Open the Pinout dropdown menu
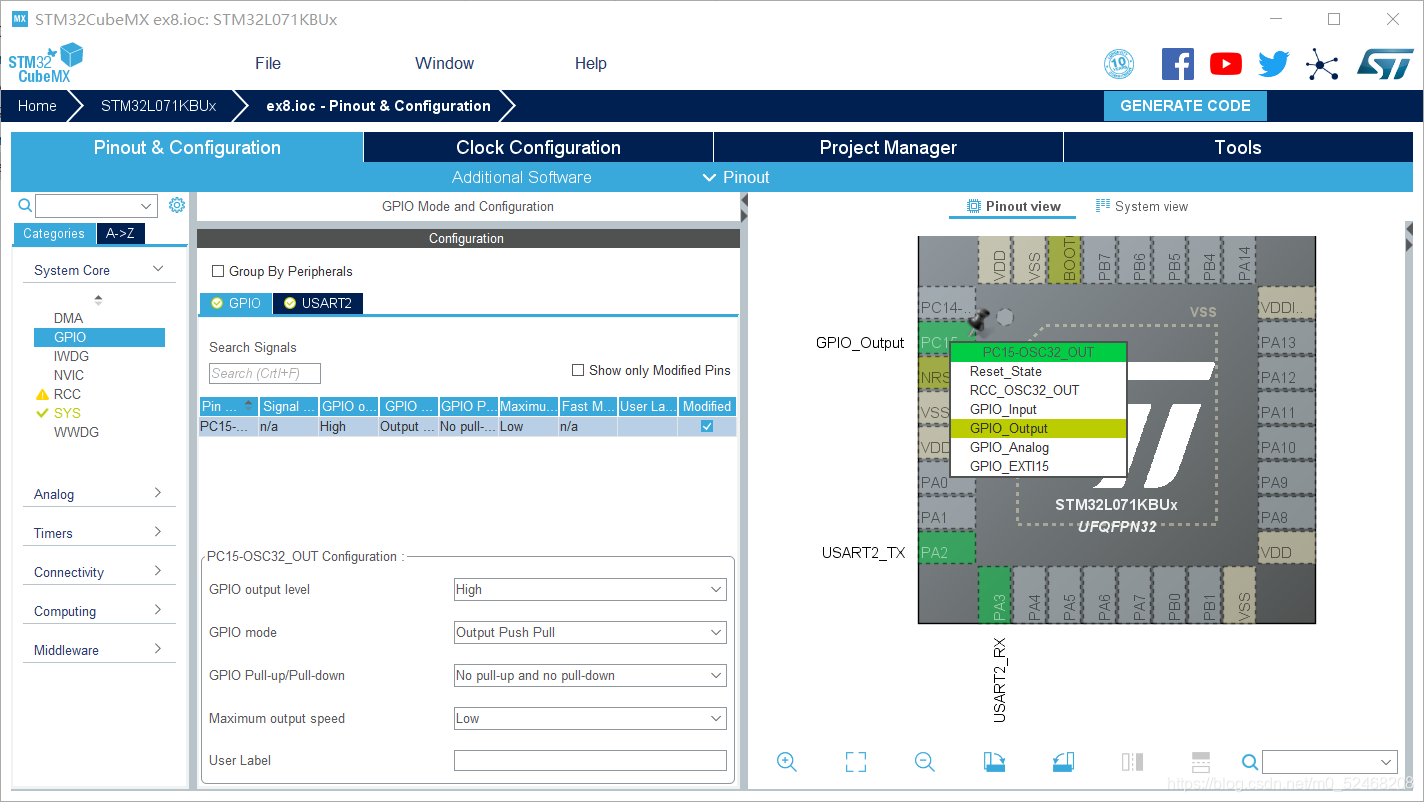This screenshot has width=1424, height=802. [x=737, y=177]
